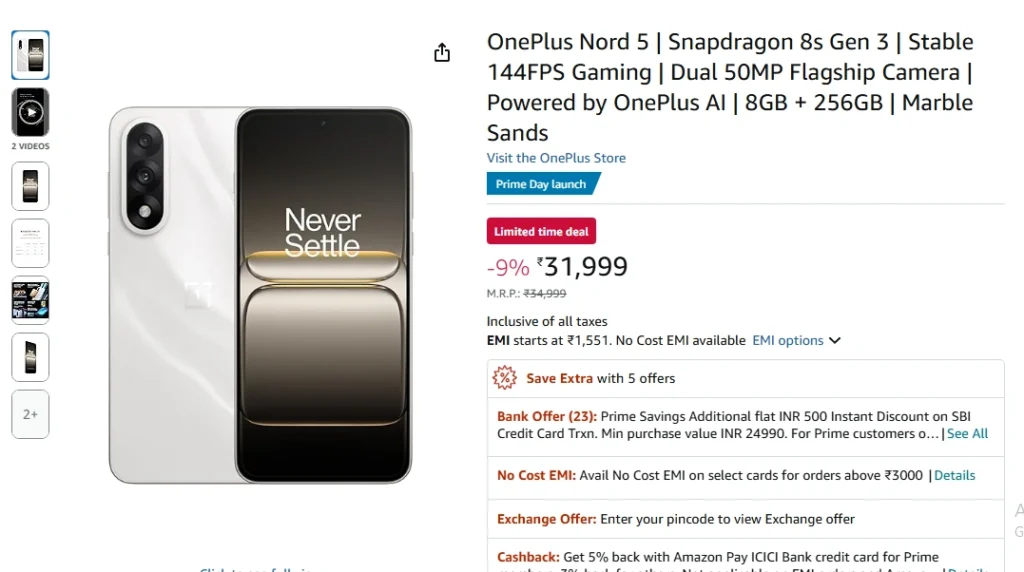Image resolution: width=1024 pixels, height=572 pixels.
Task: Click the Cashback offer label
Action: click(528, 557)
